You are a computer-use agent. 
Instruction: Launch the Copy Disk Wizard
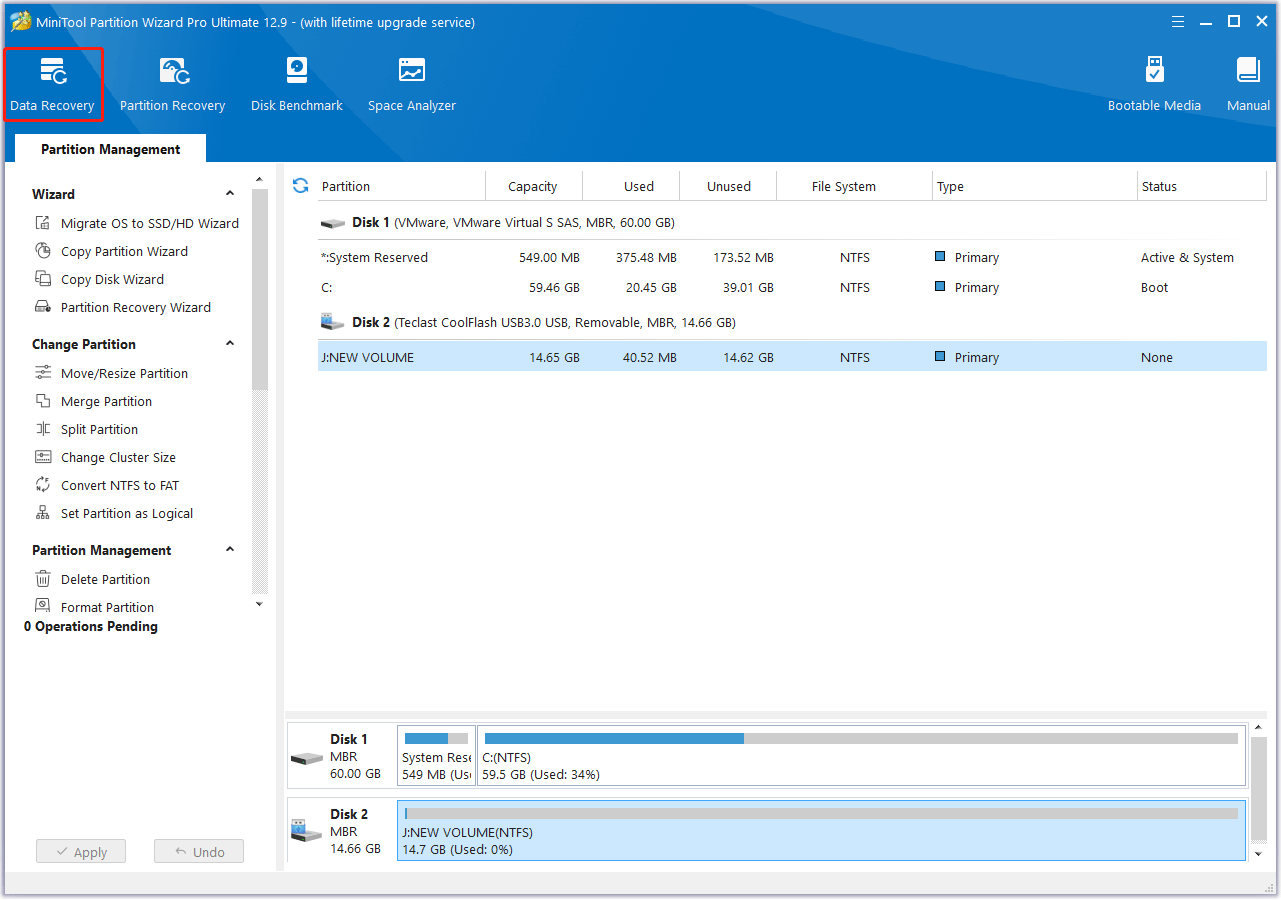click(100, 279)
